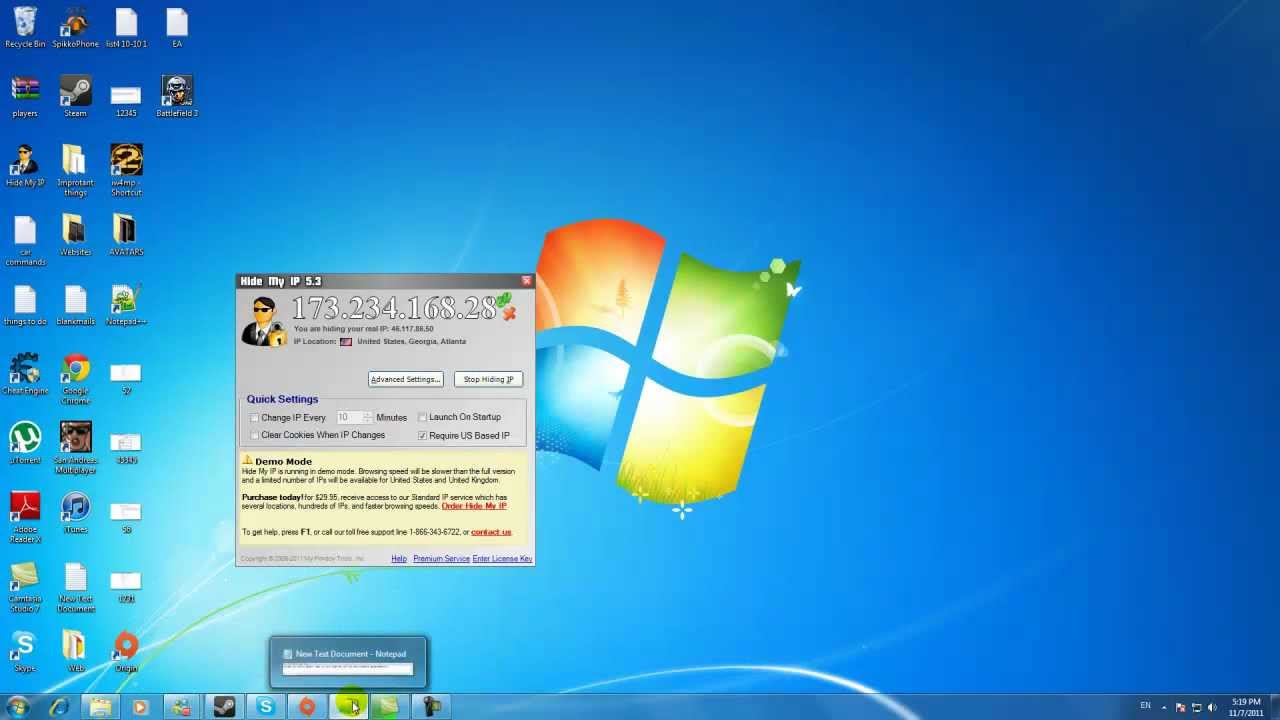1280x720 pixels.
Task: Click the minutes spinner arrows
Action: pos(367,418)
